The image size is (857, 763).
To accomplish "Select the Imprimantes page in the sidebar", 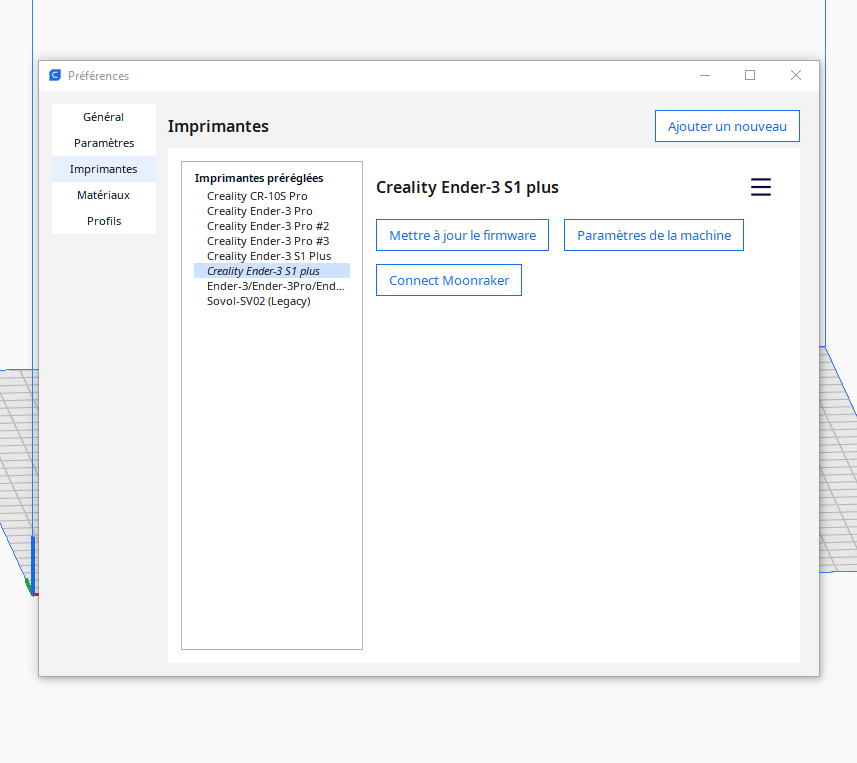I will point(104,169).
